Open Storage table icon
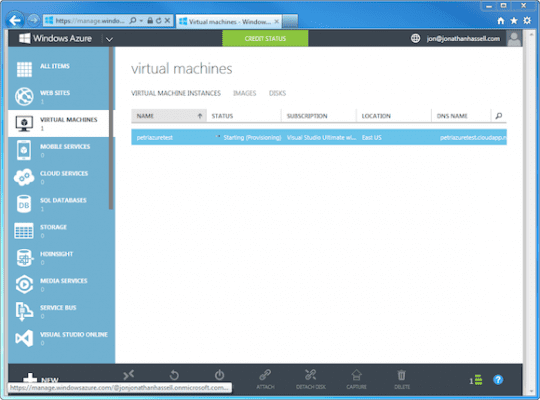This screenshot has height=400, width=540. (x=24, y=231)
